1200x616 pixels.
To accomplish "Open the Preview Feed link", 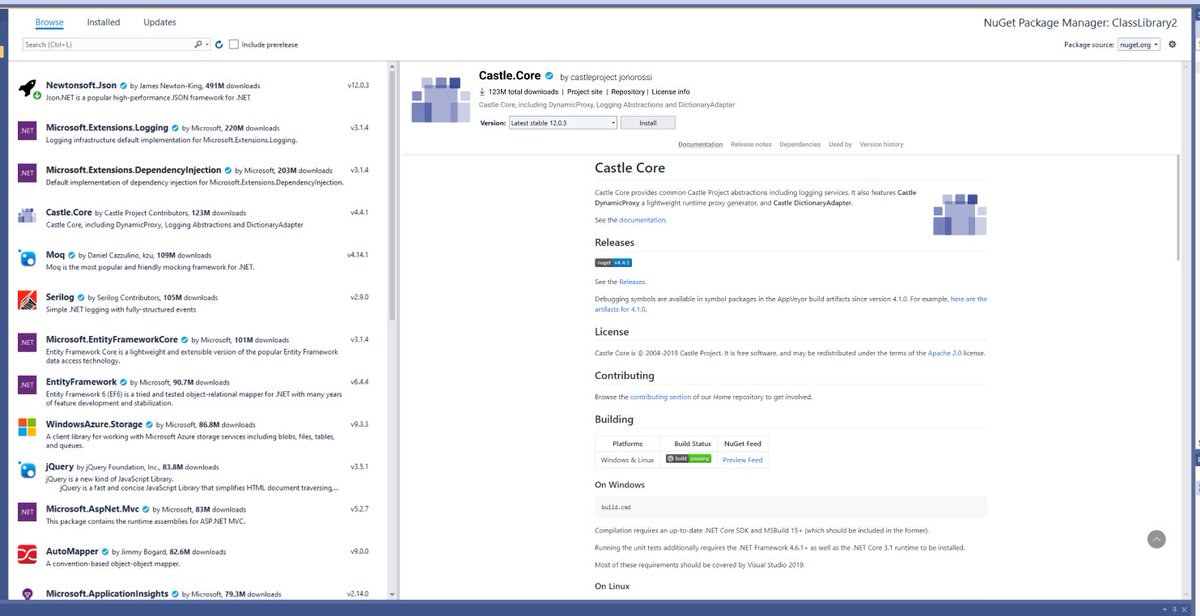I will tap(742, 460).
